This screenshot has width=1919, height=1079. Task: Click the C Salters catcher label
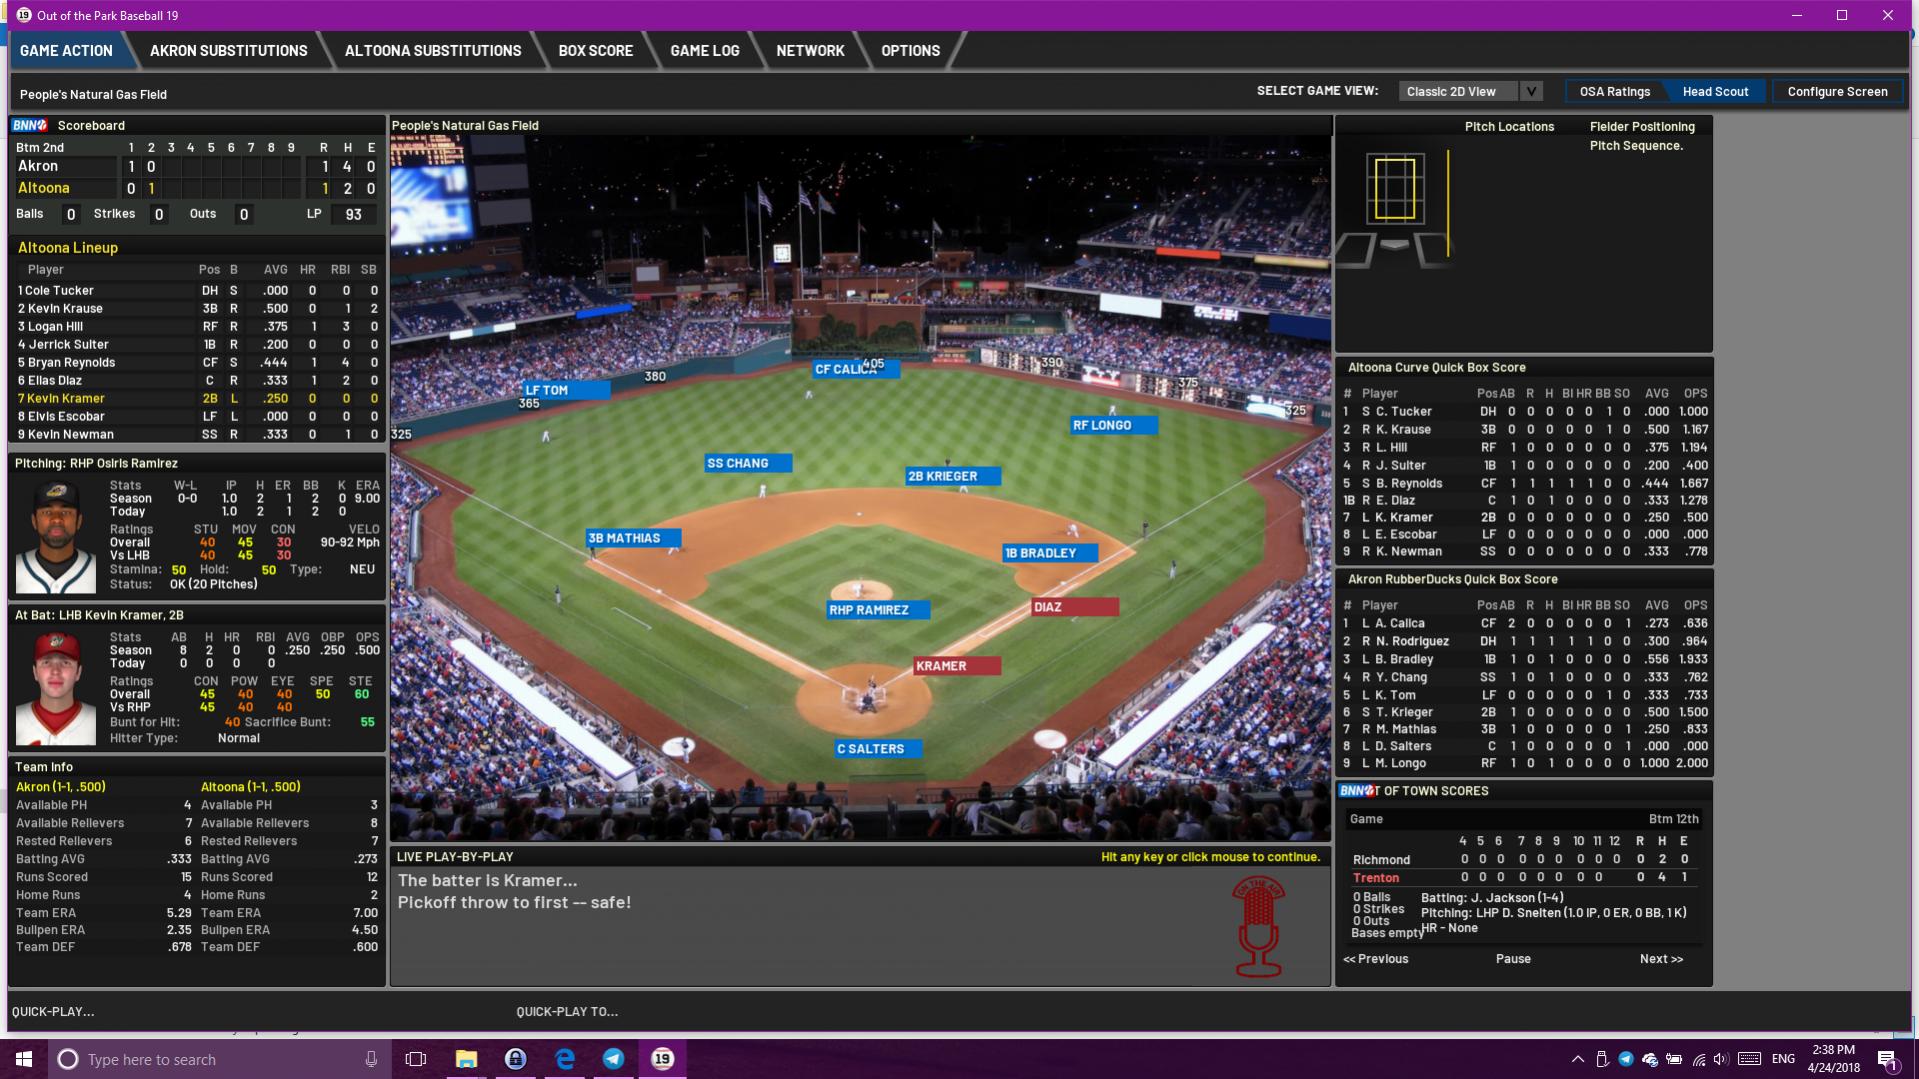tap(879, 749)
